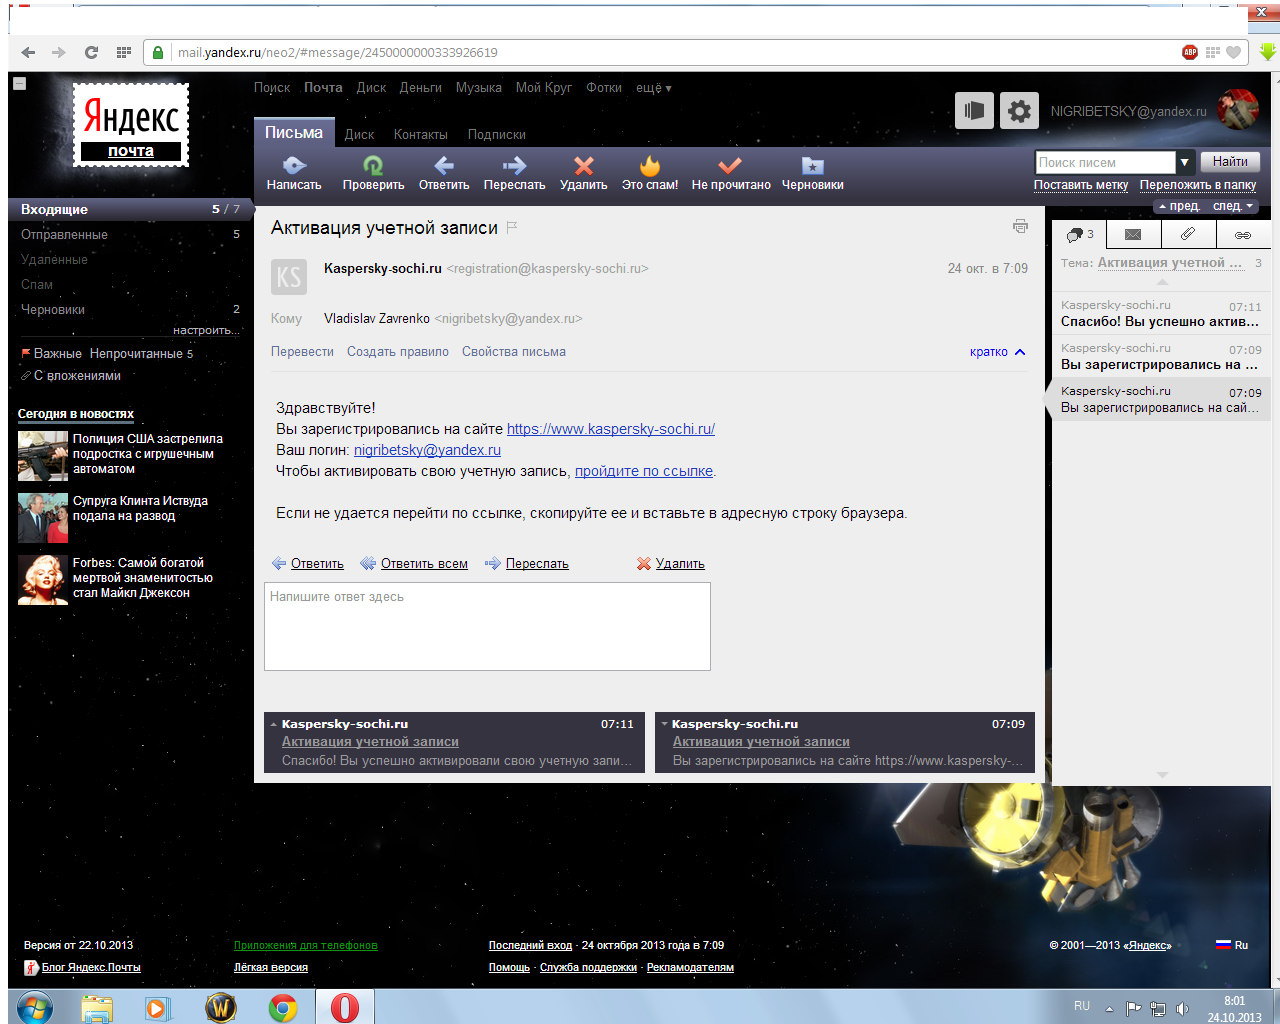Screen dimensions: 1280x1024
Task: Go to next message with след.
Action: pos(1233,206)
